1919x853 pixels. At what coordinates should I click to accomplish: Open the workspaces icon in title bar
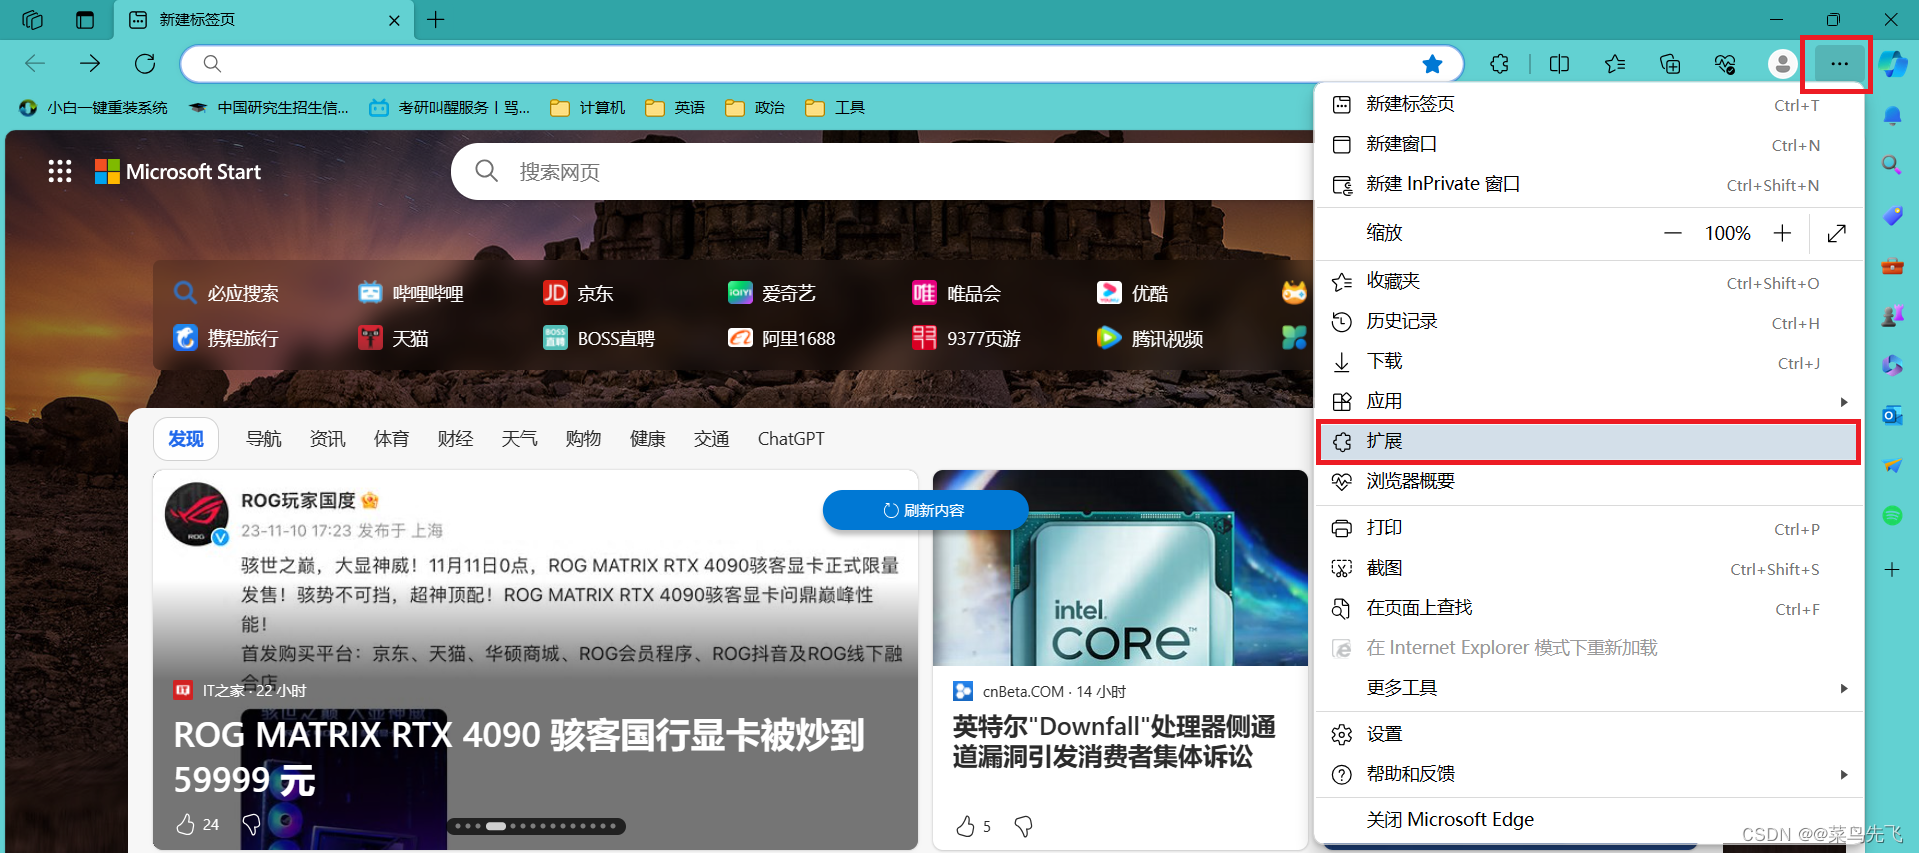point(32,20)
